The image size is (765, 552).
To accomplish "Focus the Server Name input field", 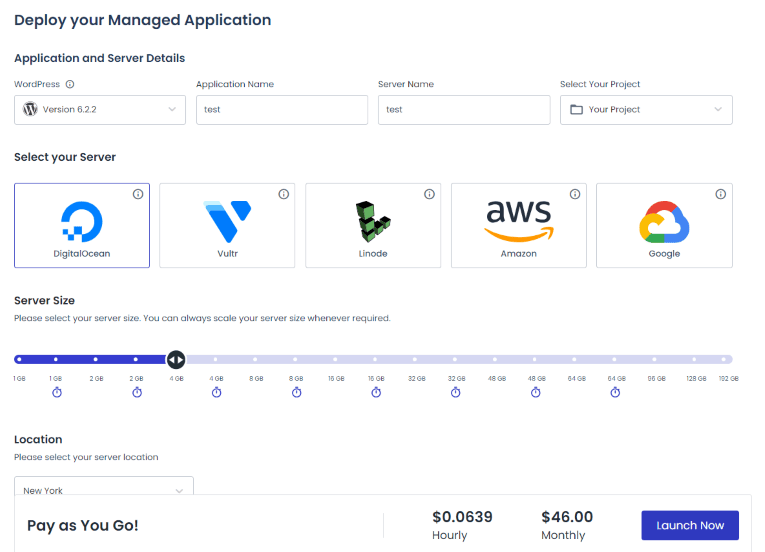I will [x=464, y=110].
